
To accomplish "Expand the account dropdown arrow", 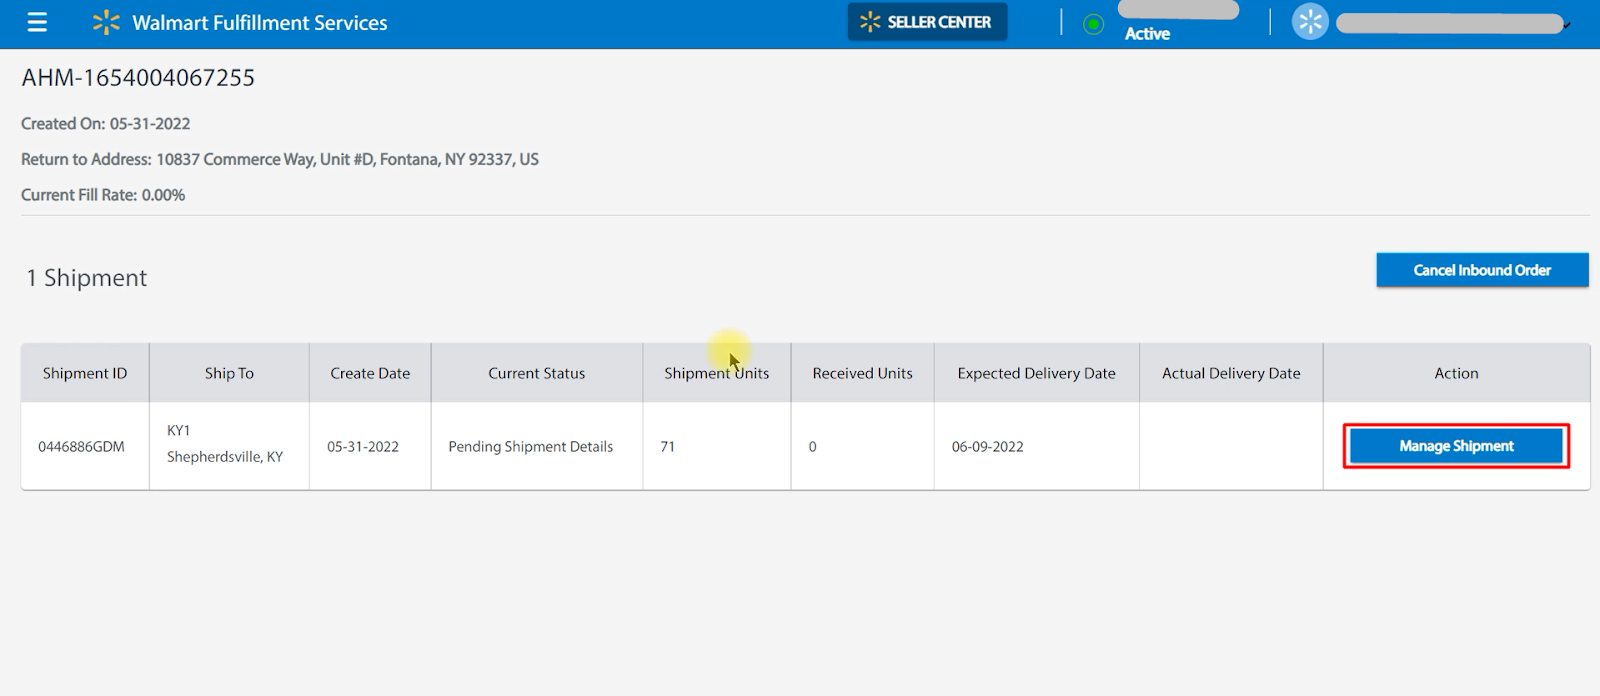I will pos(1566,25).
